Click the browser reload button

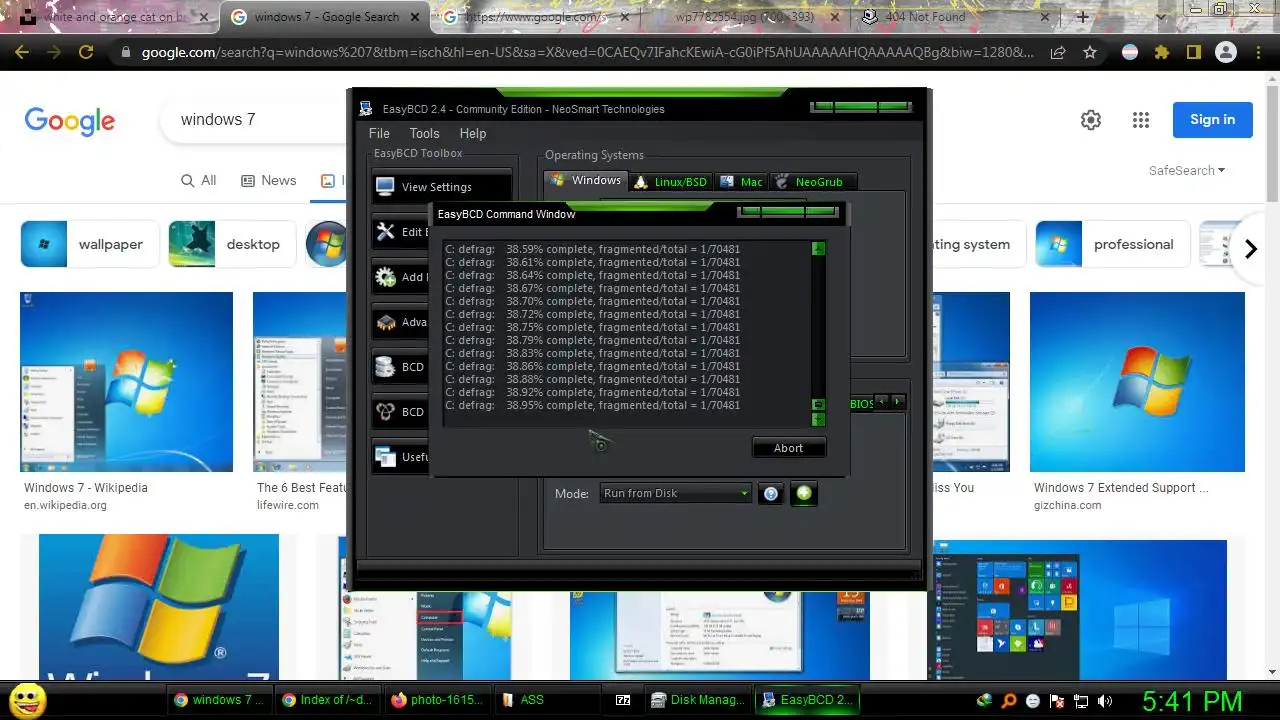86,52
